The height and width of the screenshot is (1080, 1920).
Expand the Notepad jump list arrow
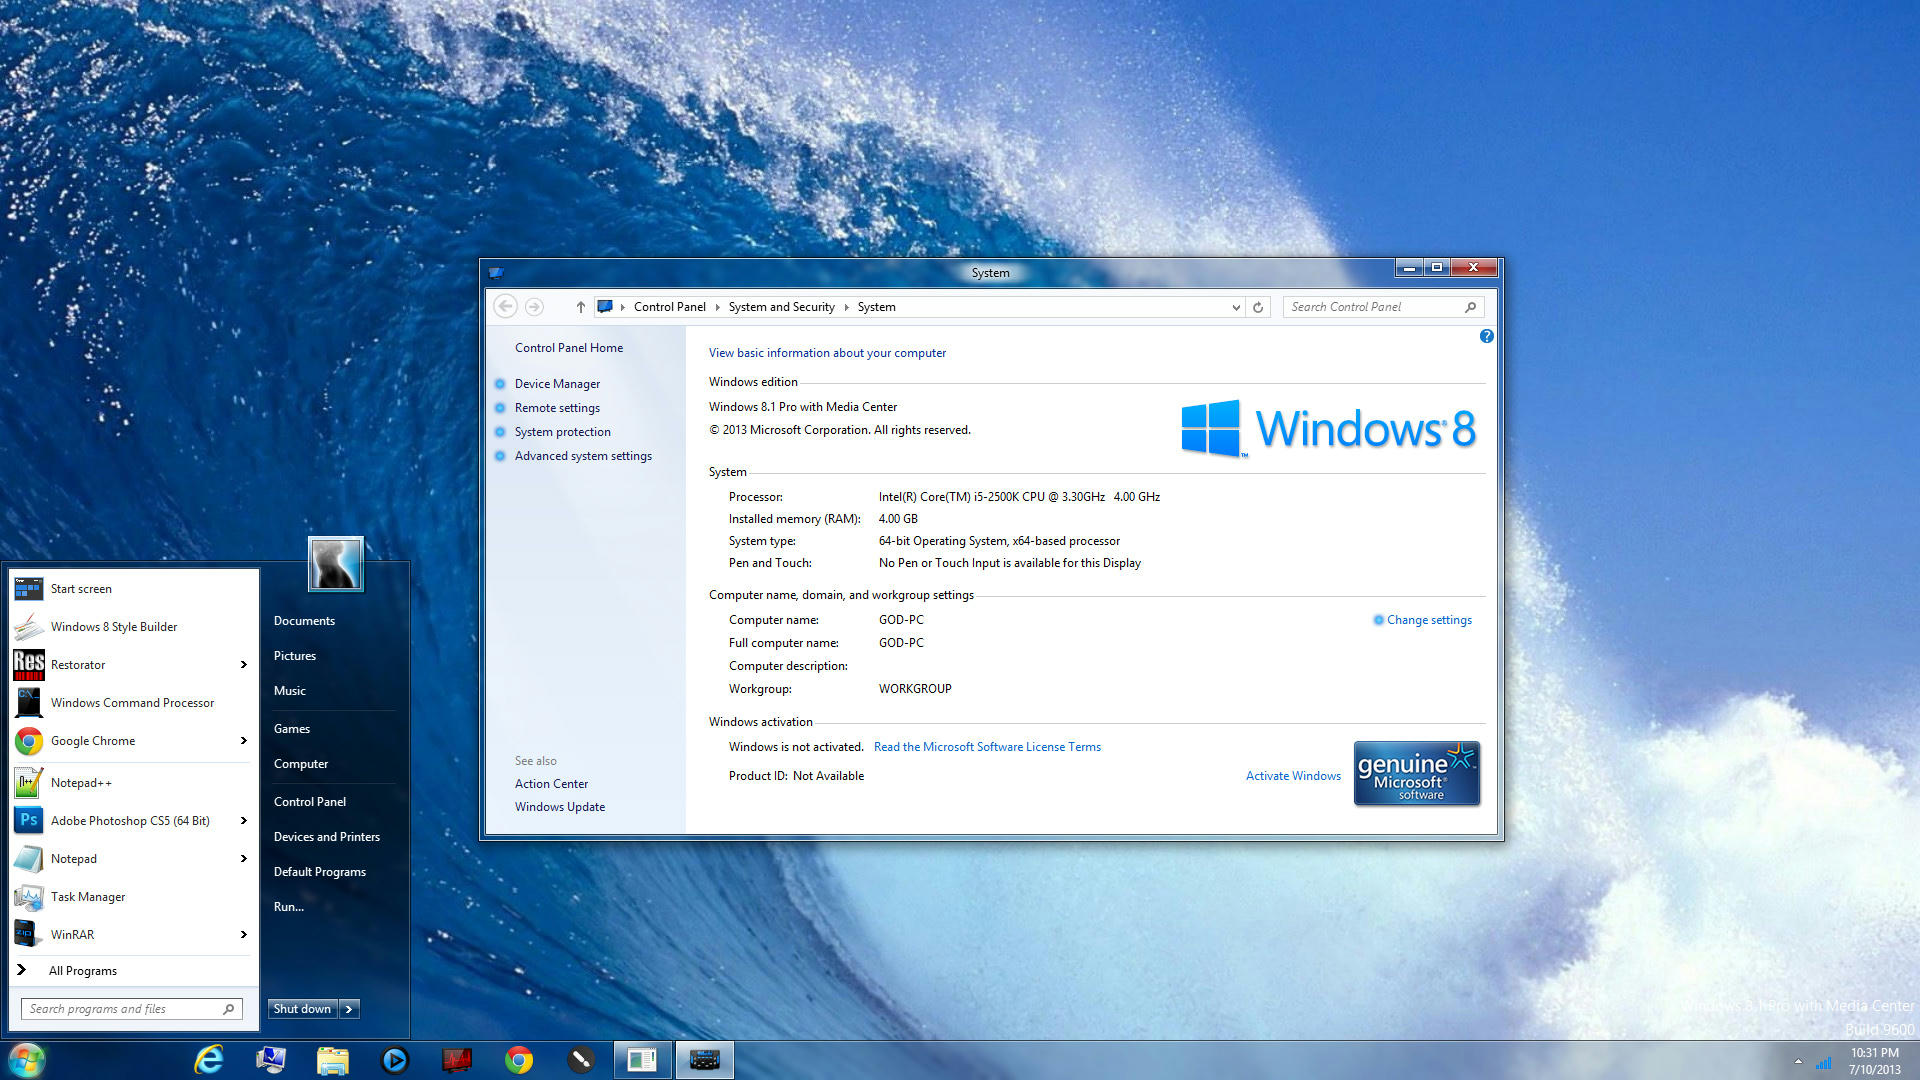coord(243,858)
